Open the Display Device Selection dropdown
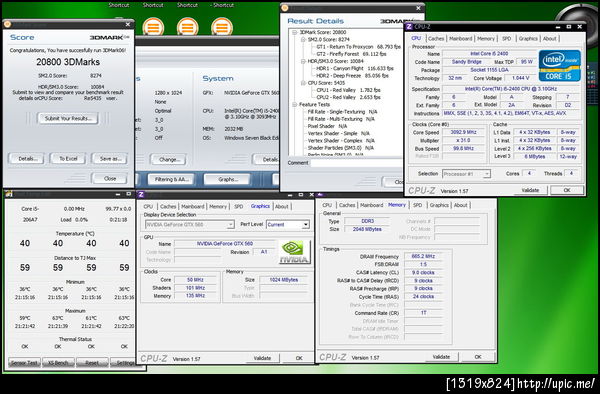This screenshot has width=600, height=394. (230, 225)
